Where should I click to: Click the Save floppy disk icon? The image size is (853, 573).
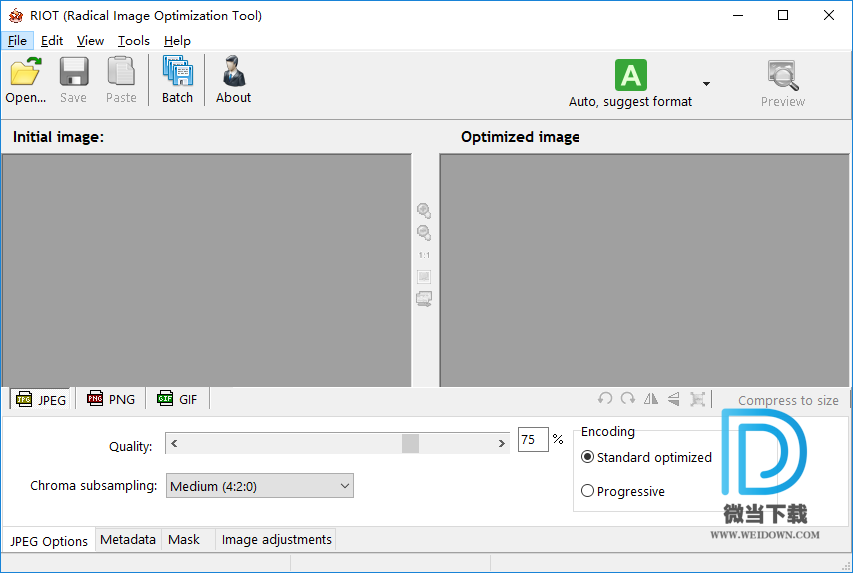point(73,71)
